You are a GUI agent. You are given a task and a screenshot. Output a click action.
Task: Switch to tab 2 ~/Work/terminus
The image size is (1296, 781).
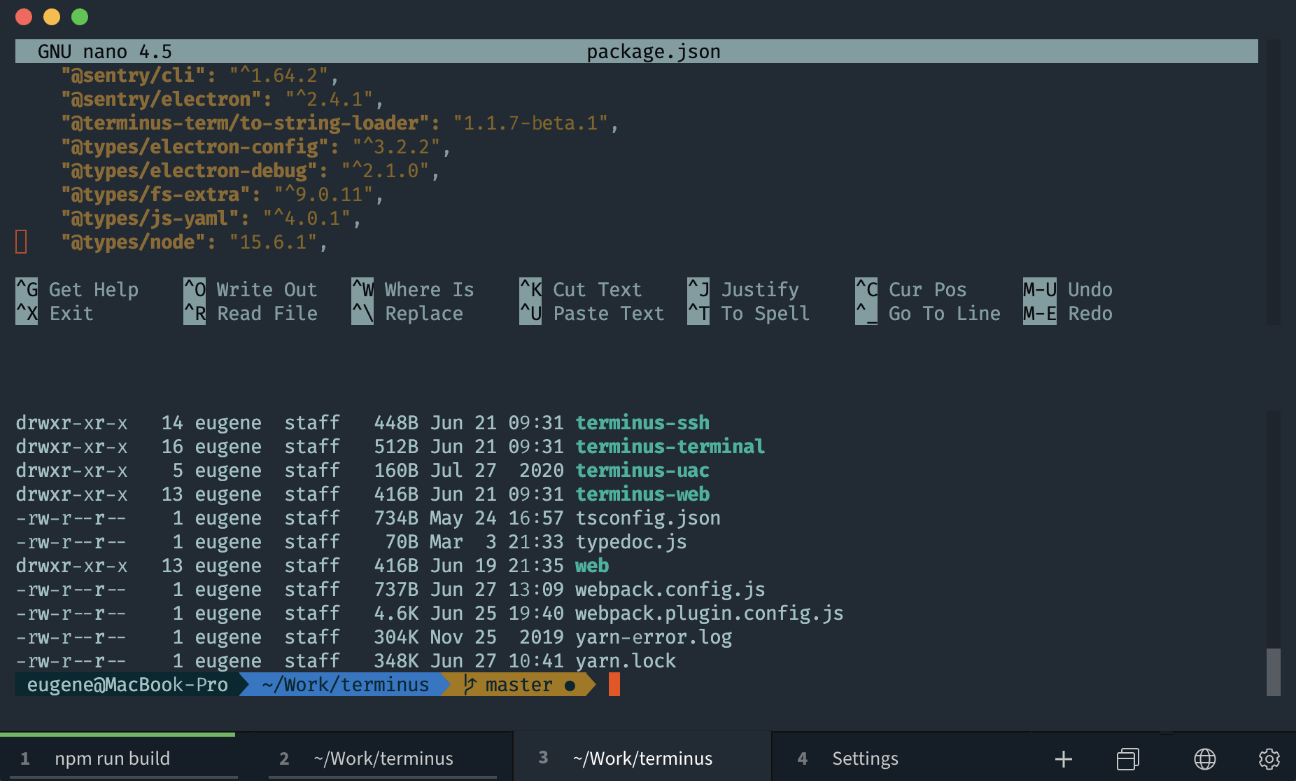[x=383, y=759]
